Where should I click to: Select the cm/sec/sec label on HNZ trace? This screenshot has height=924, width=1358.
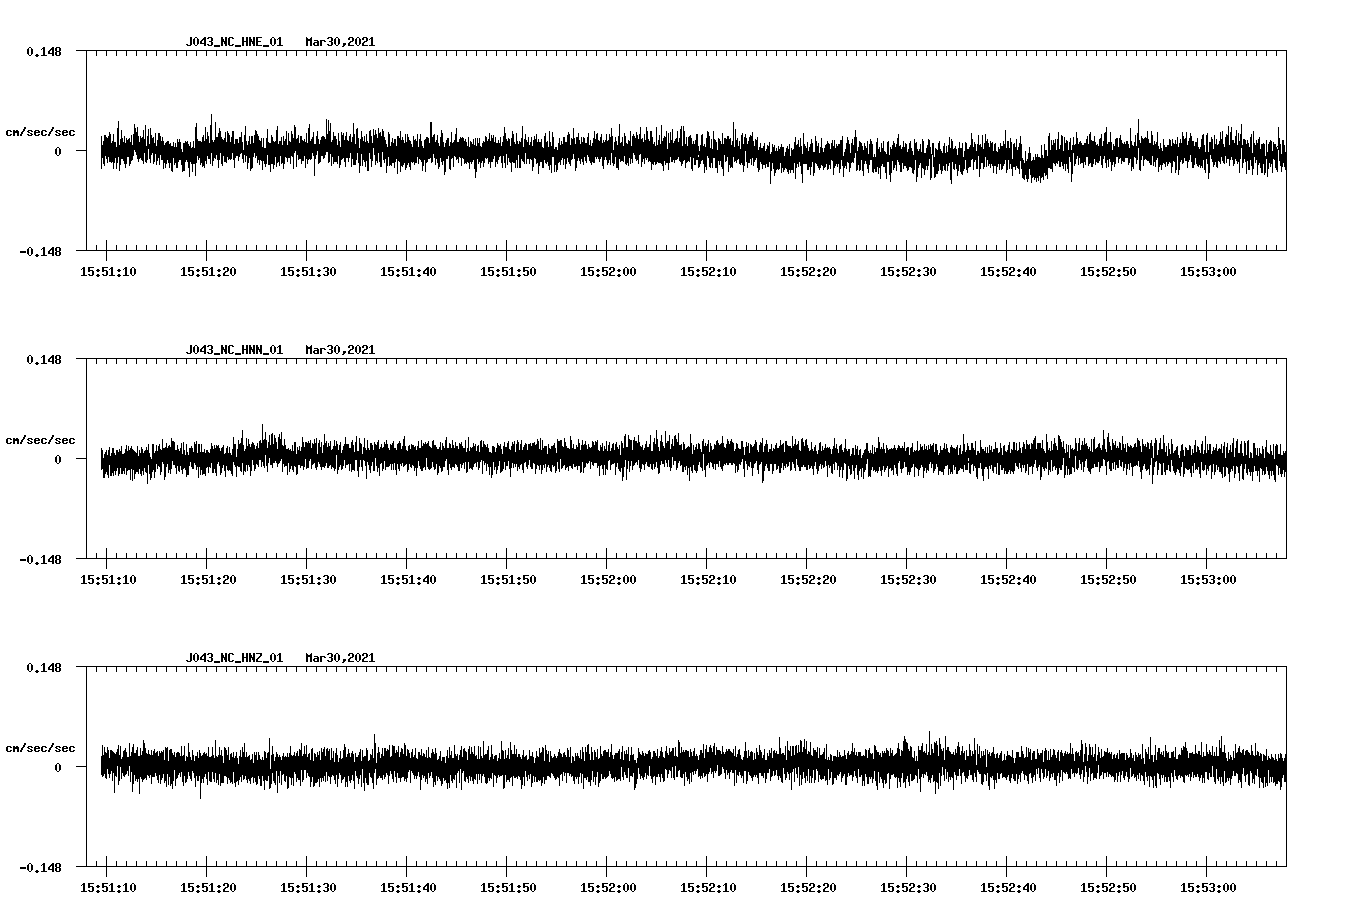[41, 747]
